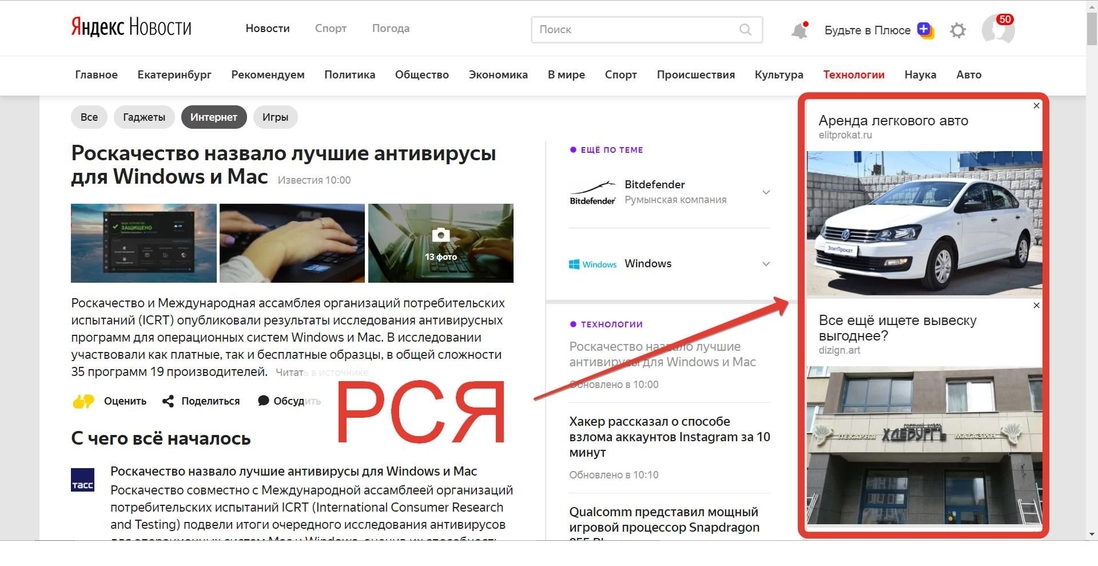Screen dimensions: 1098x566
Task: Open the settings gear icon
Action: pos(957,30)
